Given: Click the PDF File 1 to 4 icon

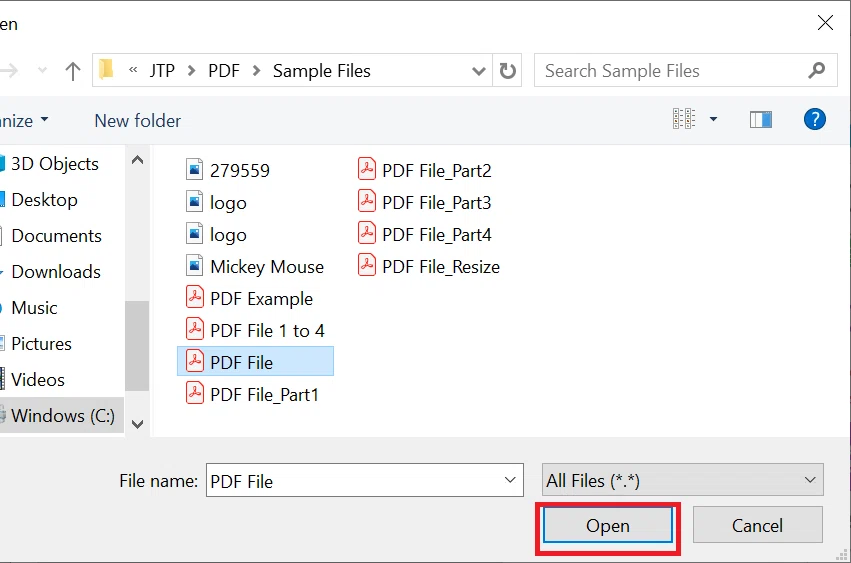Looking at the screenshot, I should coord(195,330).
